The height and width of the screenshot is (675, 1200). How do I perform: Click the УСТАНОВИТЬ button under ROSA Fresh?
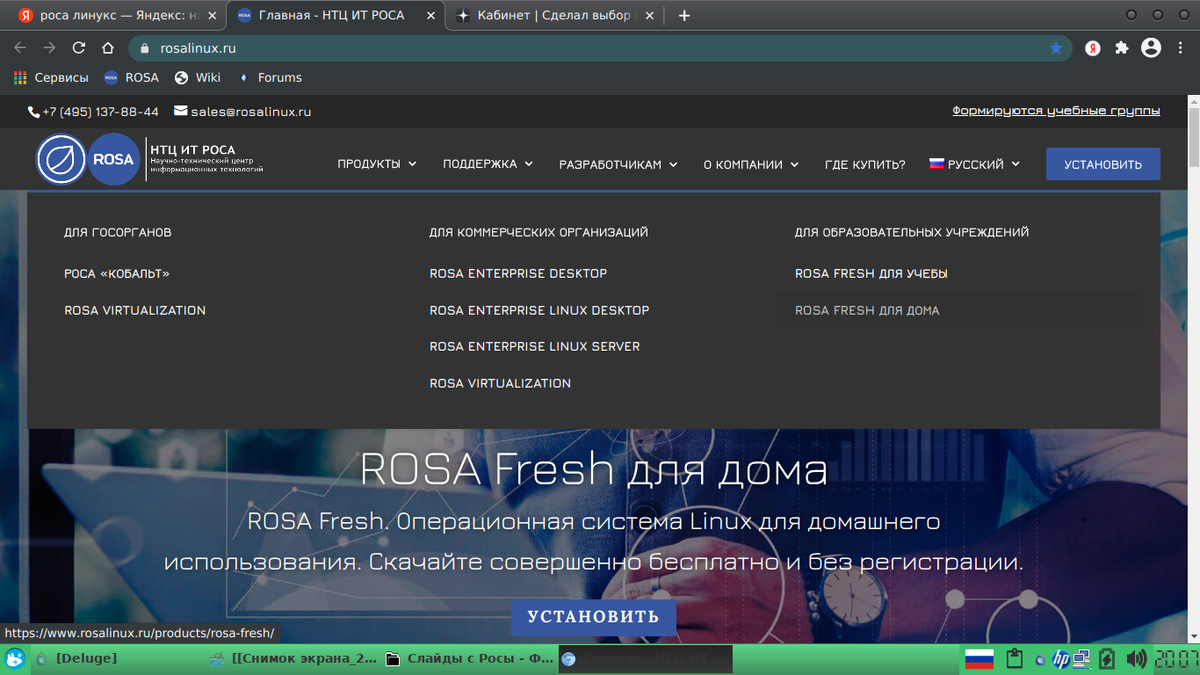pos(593,617)
